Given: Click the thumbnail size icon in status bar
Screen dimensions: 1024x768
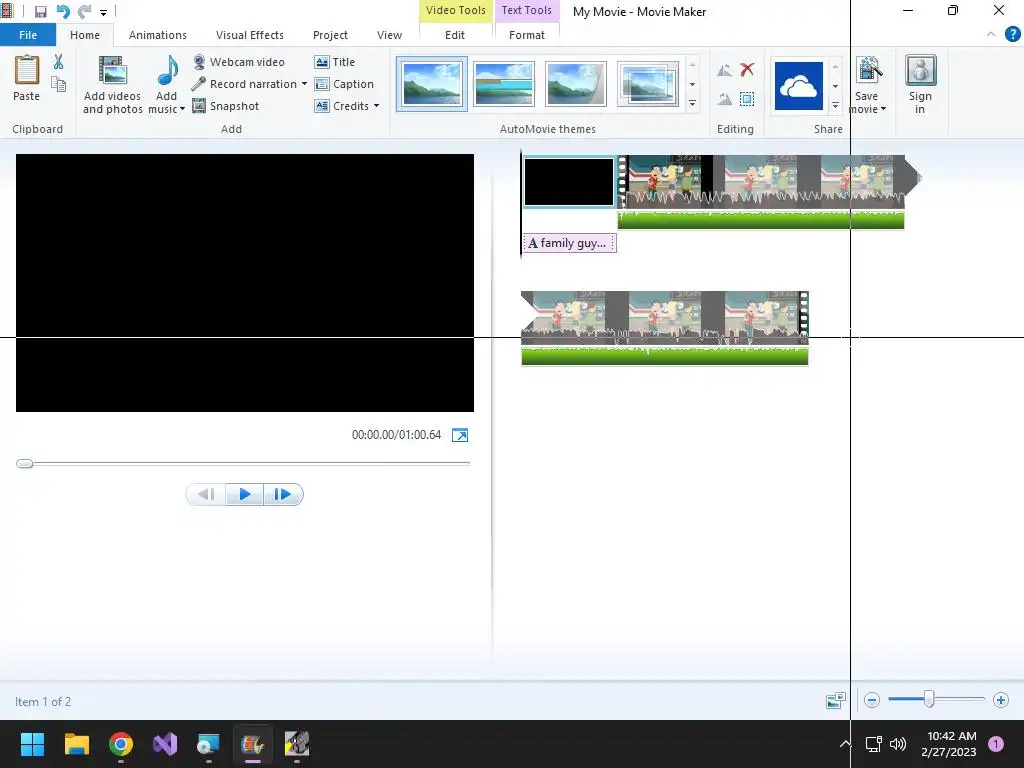Looking at the screenshot, I should click(x=835, y=701).
